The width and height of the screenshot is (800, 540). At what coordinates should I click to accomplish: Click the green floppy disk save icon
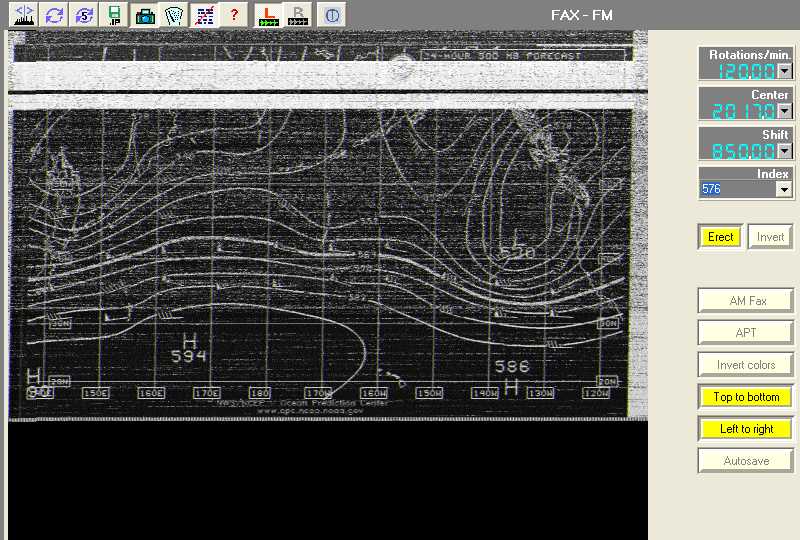coord(114,15)
